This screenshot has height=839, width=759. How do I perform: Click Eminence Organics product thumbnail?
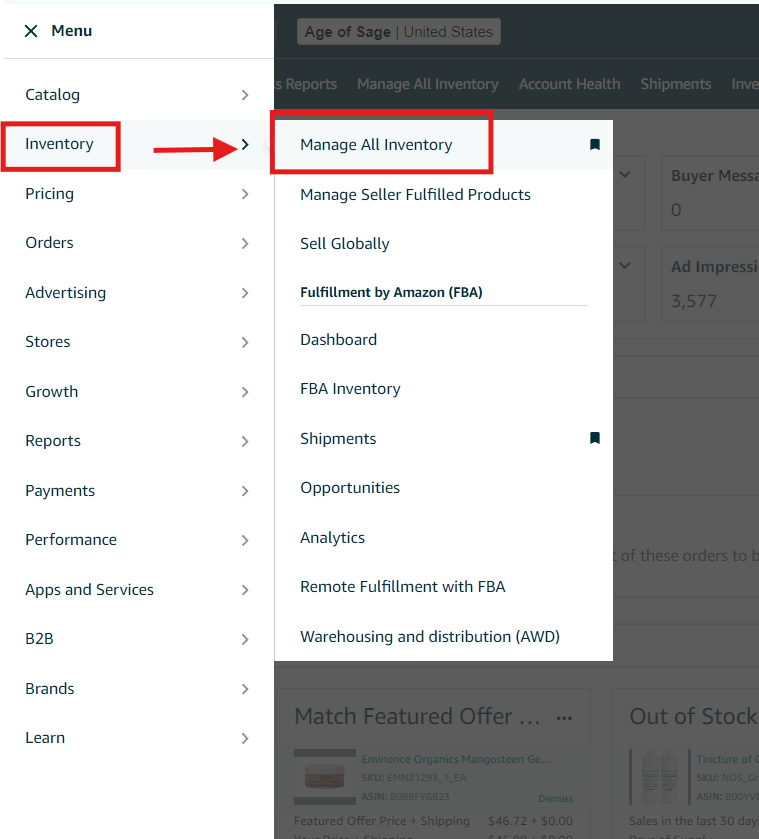(x=325, y=775)
